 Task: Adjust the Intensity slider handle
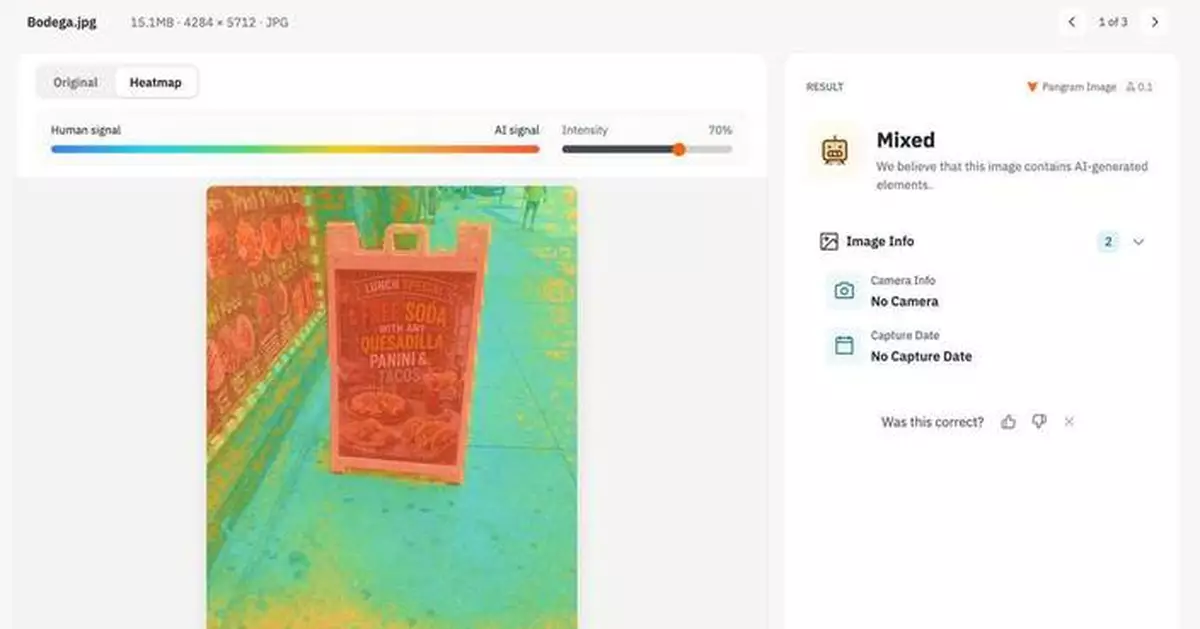(679, 149)
